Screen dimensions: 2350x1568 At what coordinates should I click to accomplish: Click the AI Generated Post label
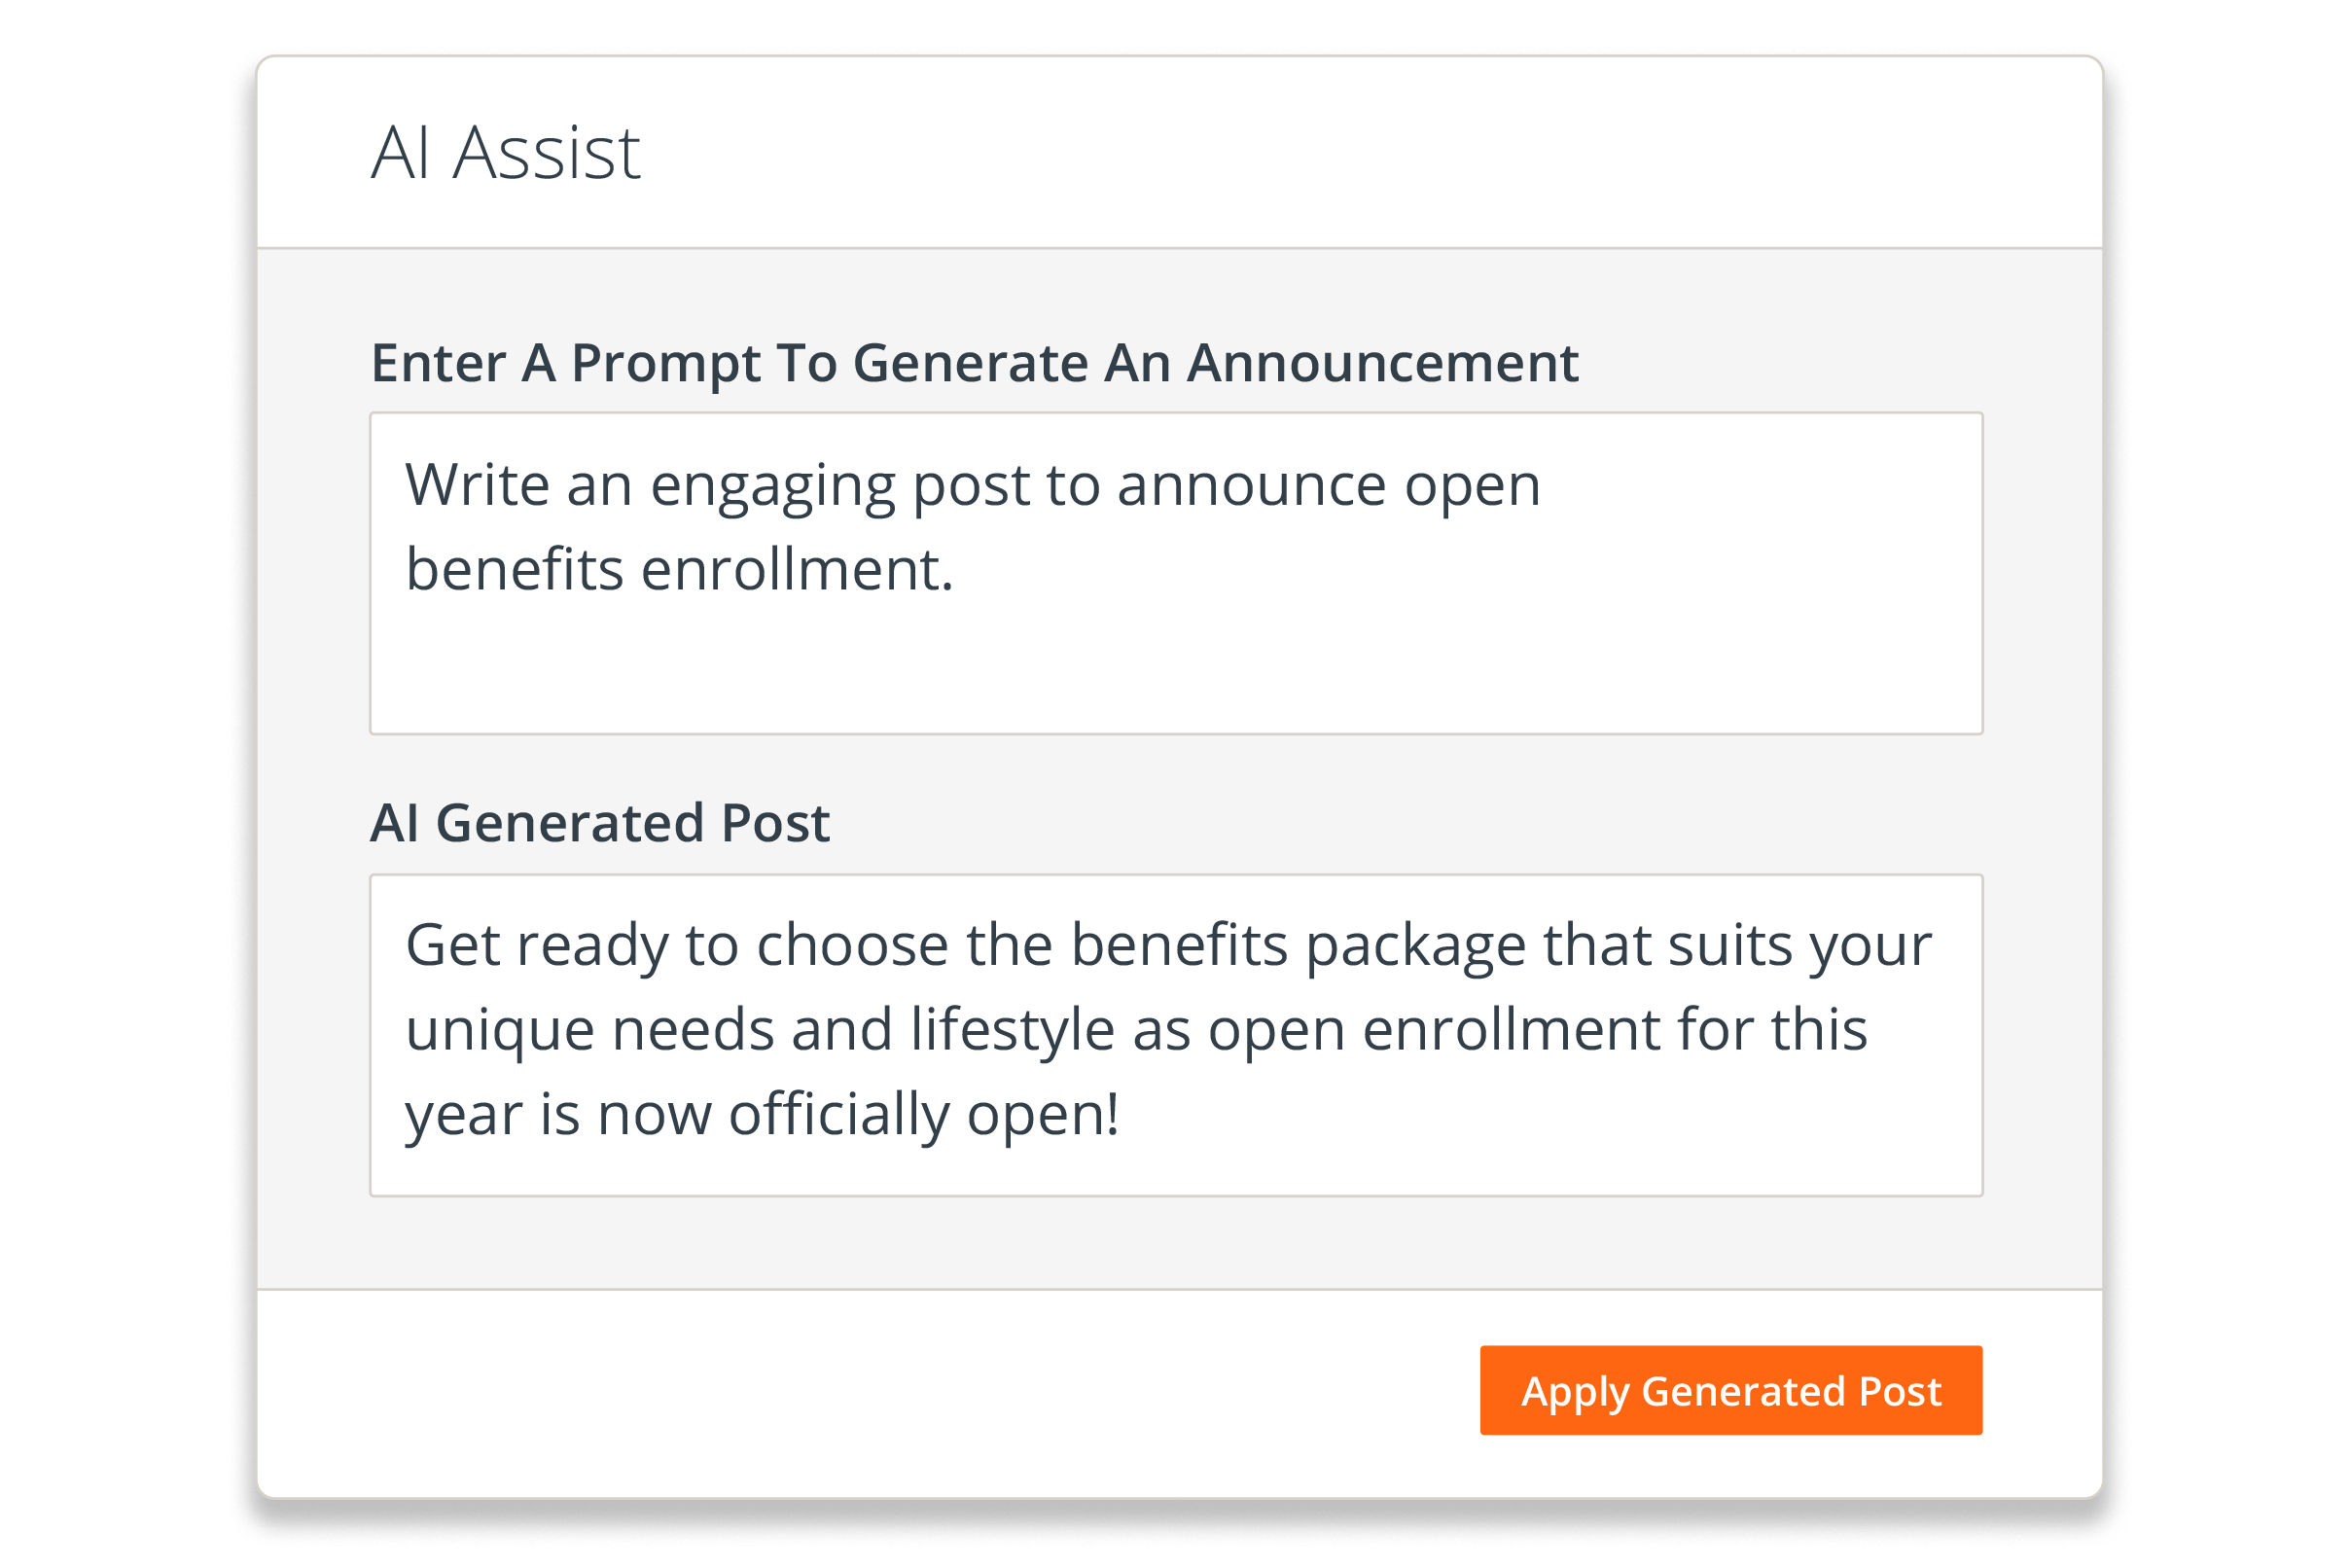click(x=600, y=822)
